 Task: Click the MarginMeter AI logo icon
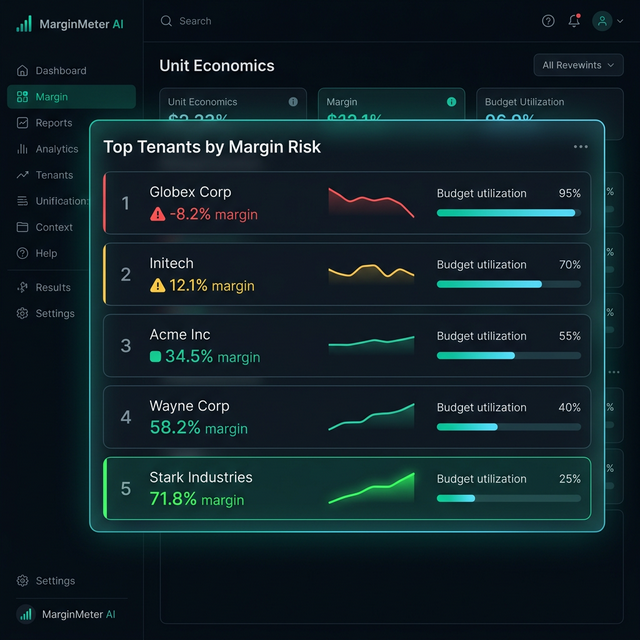[x=24, y=24]
